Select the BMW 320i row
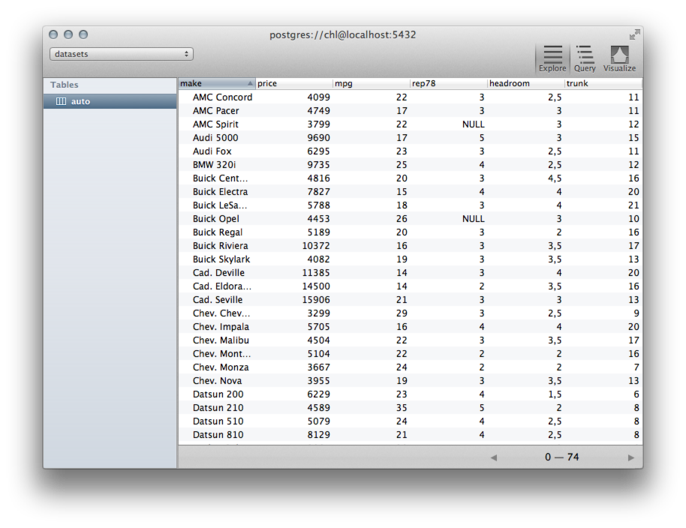The width and height of the screenshot is (686, 528). pyautogui.click(x=216, y=165)
